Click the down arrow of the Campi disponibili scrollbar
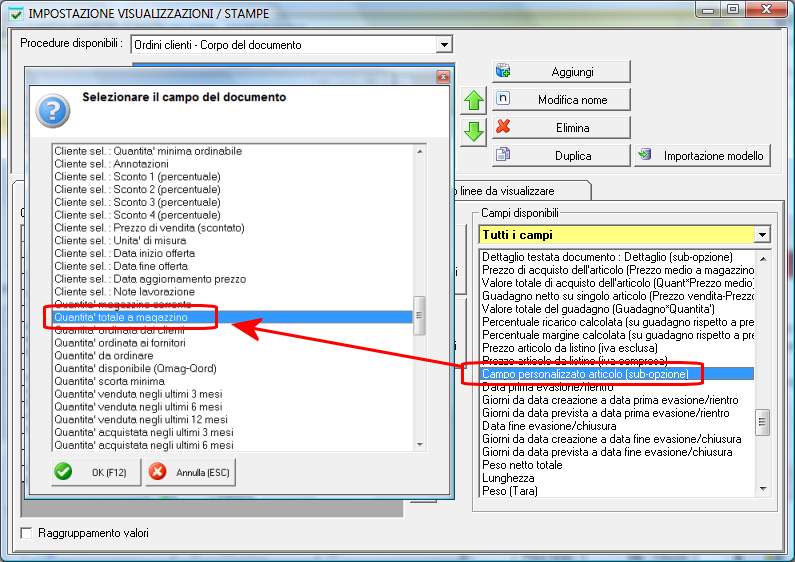Screen dimensions: 795x562 pos(763,489)
